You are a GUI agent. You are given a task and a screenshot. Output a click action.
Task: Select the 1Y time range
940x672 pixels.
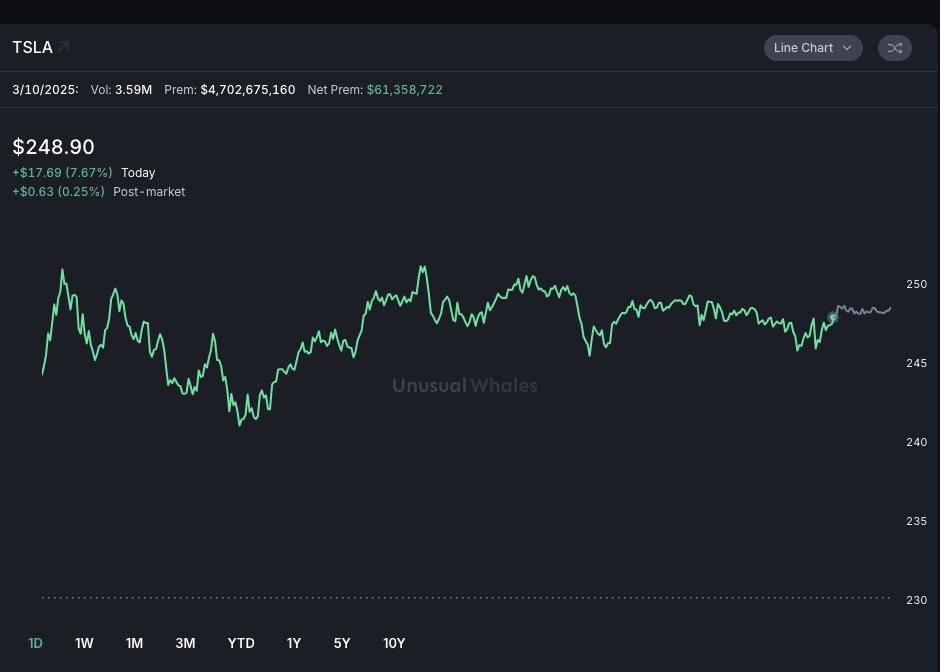pos(294,643)
